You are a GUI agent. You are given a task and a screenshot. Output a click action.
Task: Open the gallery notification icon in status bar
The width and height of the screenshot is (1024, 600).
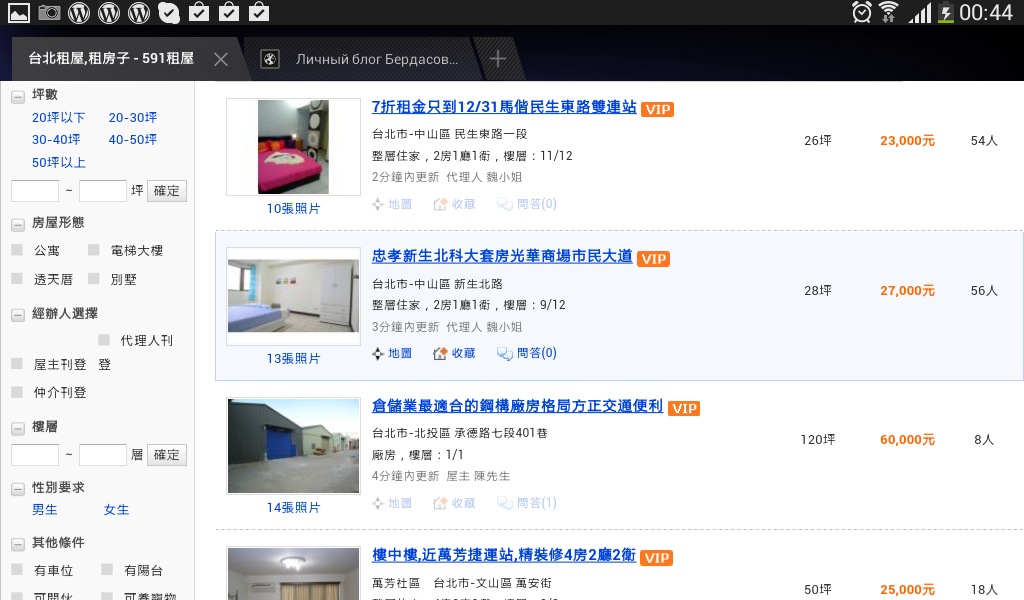coord(18,12)
